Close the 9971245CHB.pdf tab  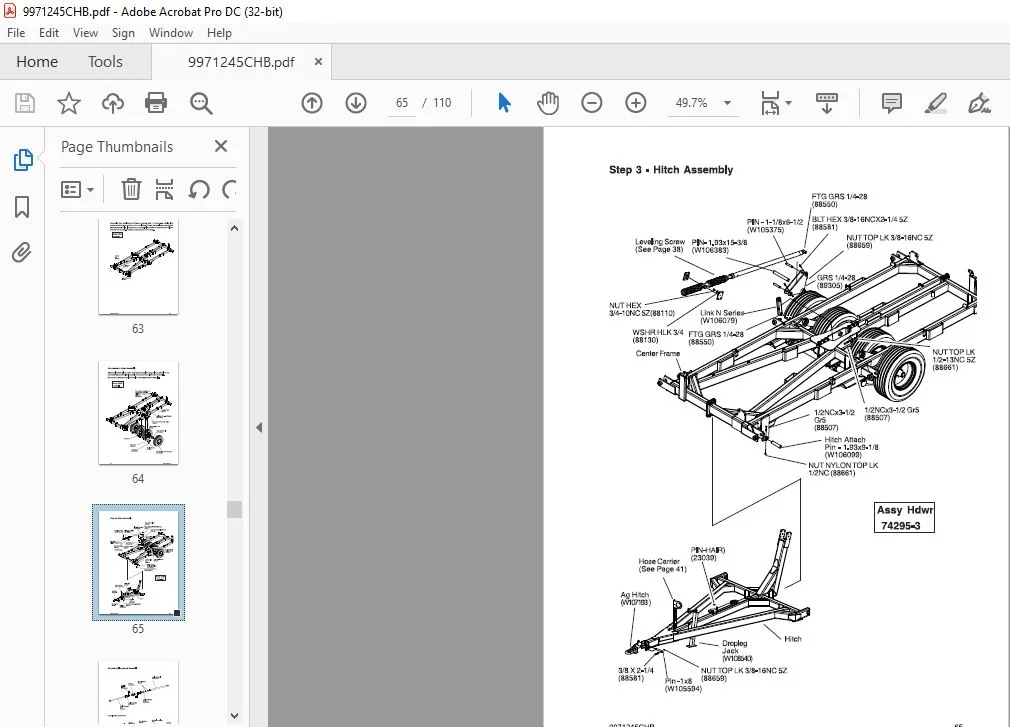point(318,62)
